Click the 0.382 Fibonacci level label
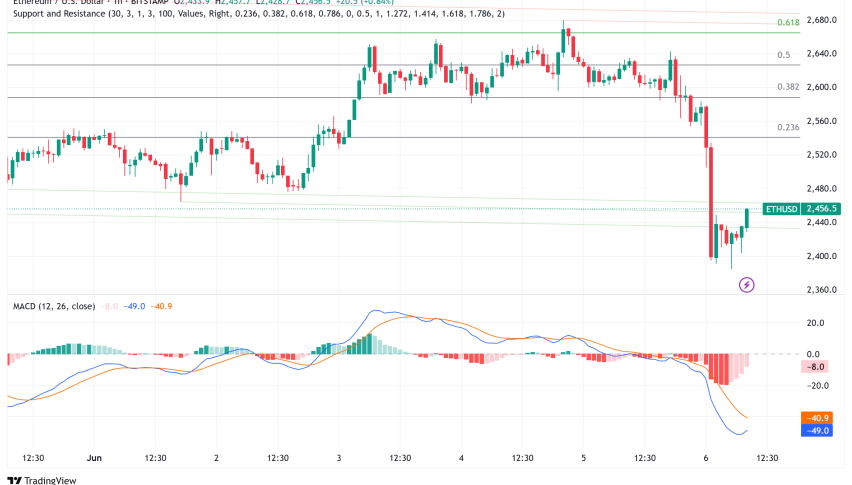852x485 pixels. pyautogui.click(x=788, y=87)
